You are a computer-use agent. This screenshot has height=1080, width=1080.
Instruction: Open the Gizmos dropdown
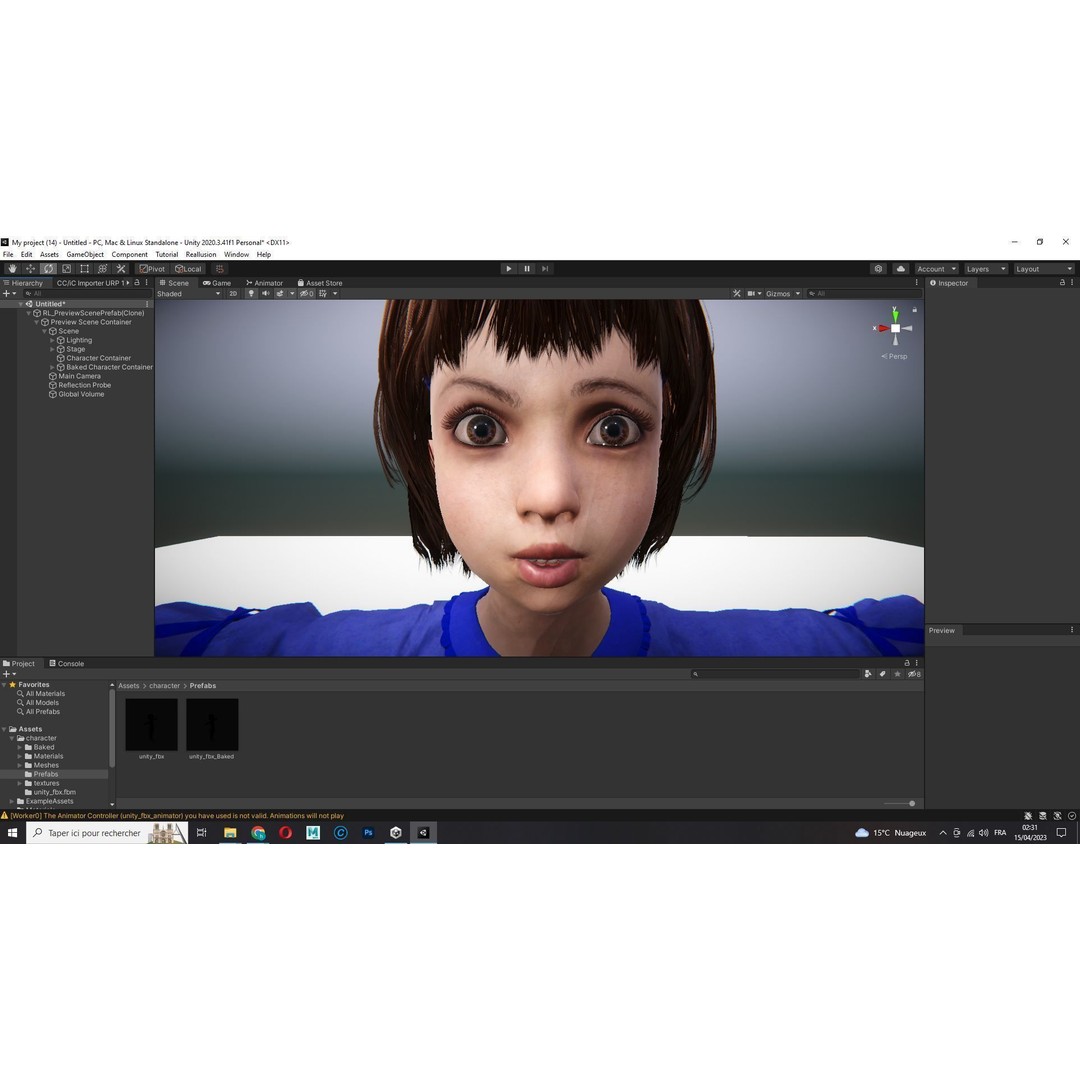783,293
